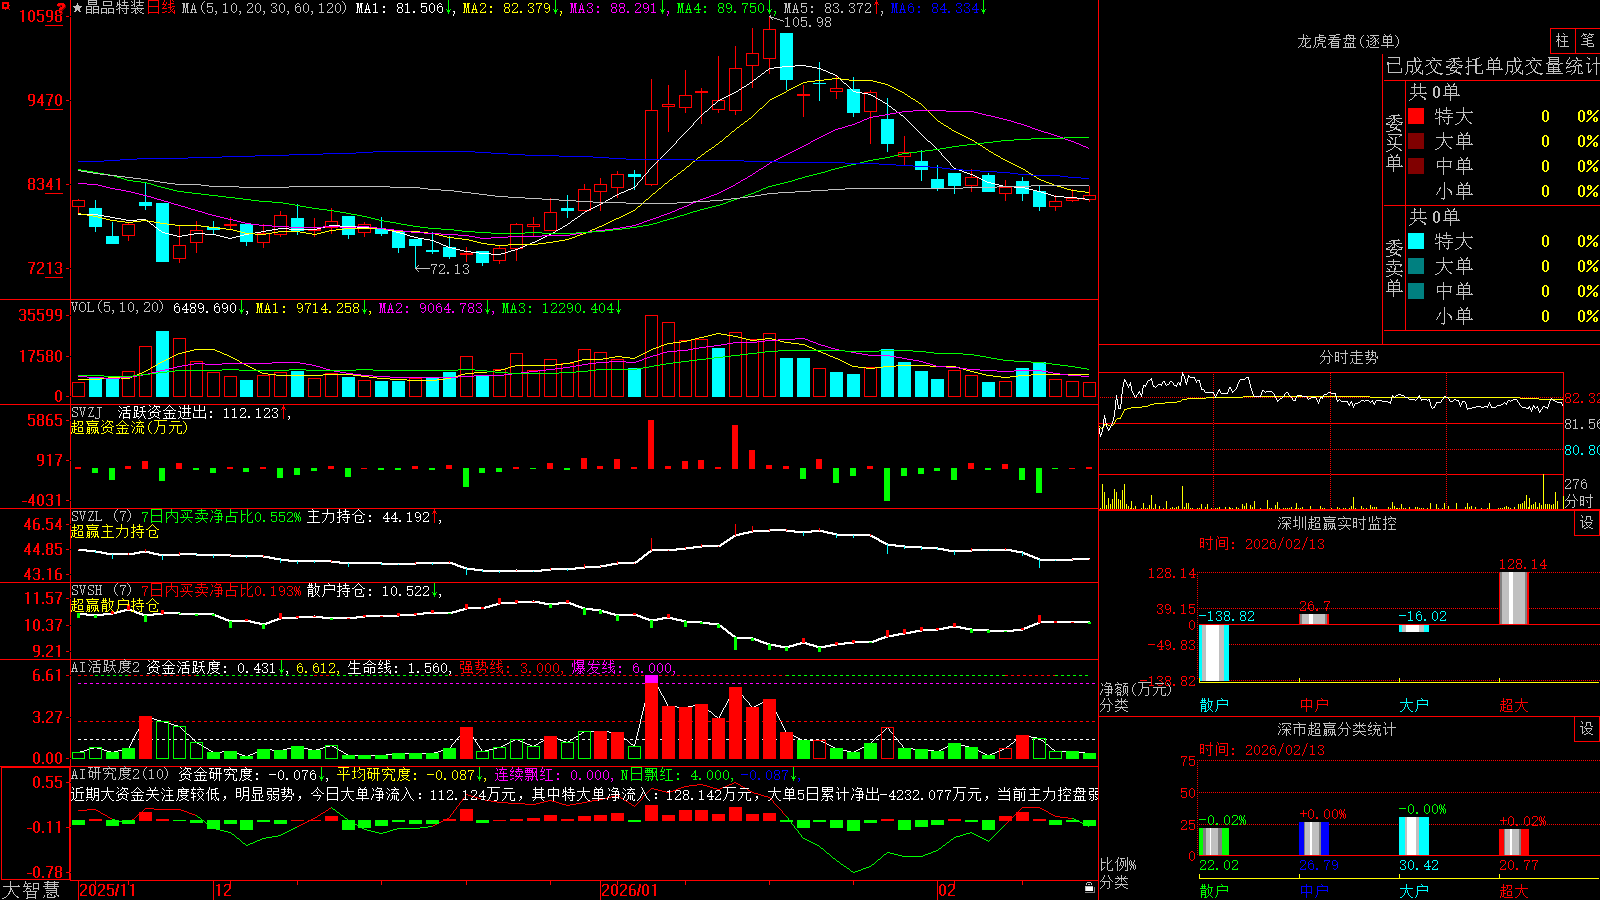
Task: Click the 超赢资金流(万元) label
Action: point(129,427)
